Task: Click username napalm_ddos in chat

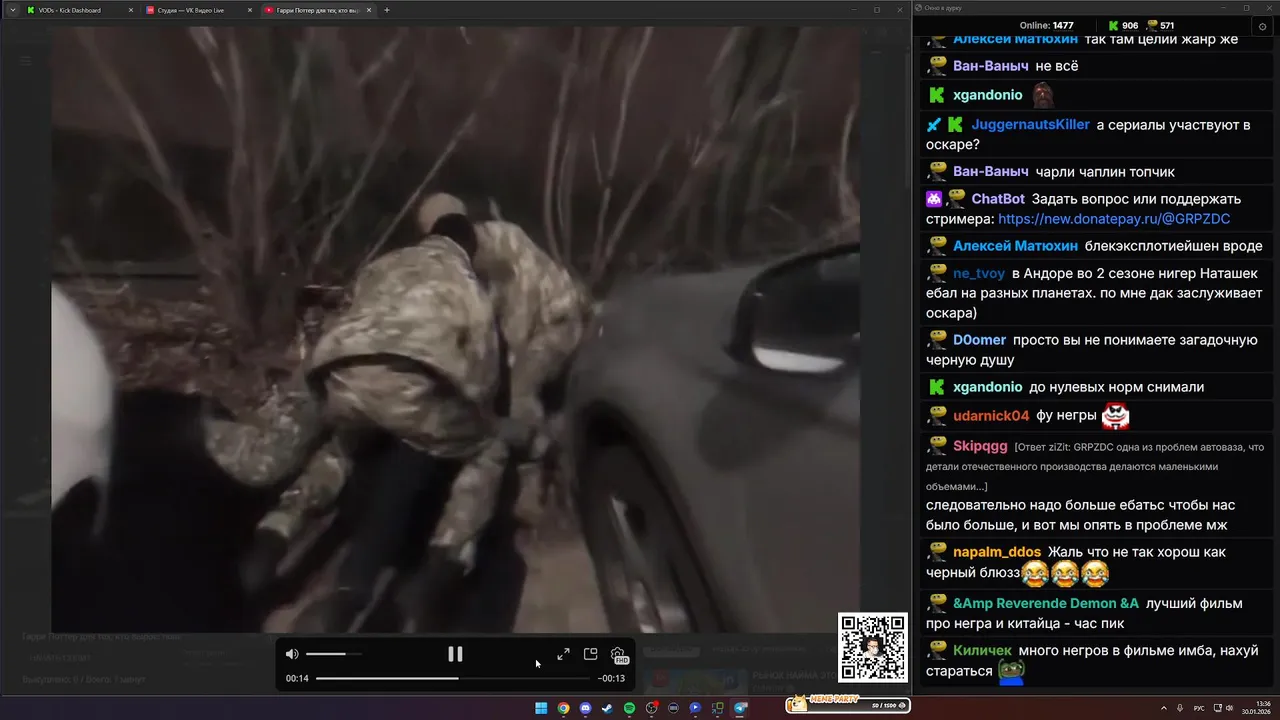Action: 997,552
